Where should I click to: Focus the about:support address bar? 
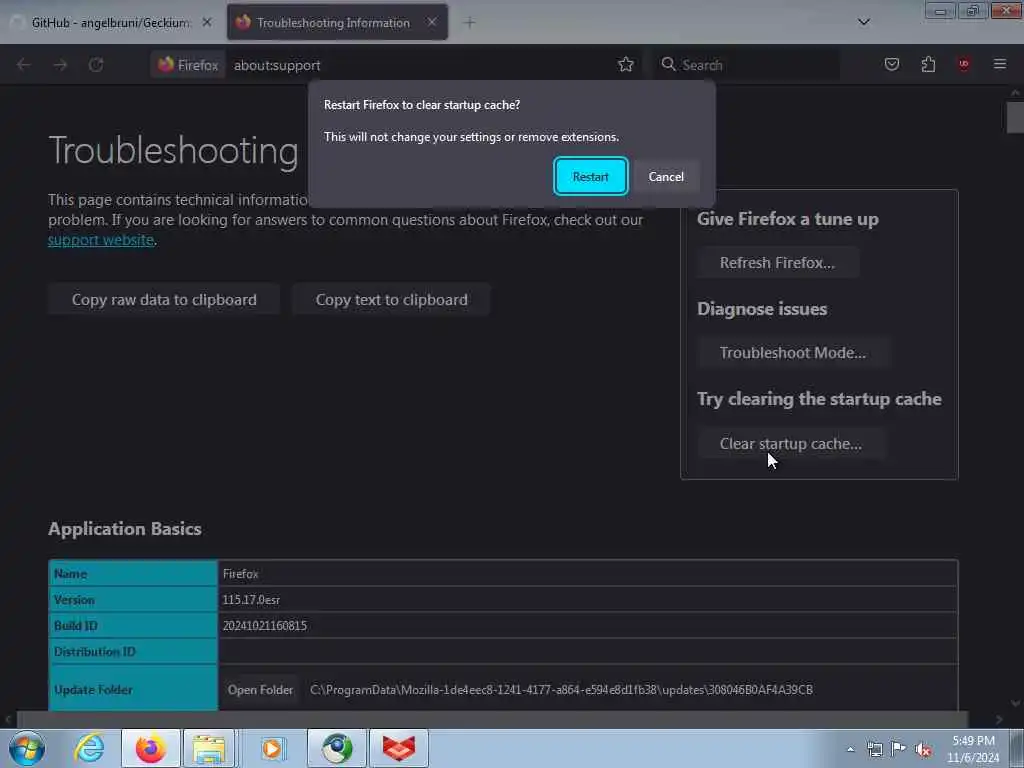coord(418,65)
